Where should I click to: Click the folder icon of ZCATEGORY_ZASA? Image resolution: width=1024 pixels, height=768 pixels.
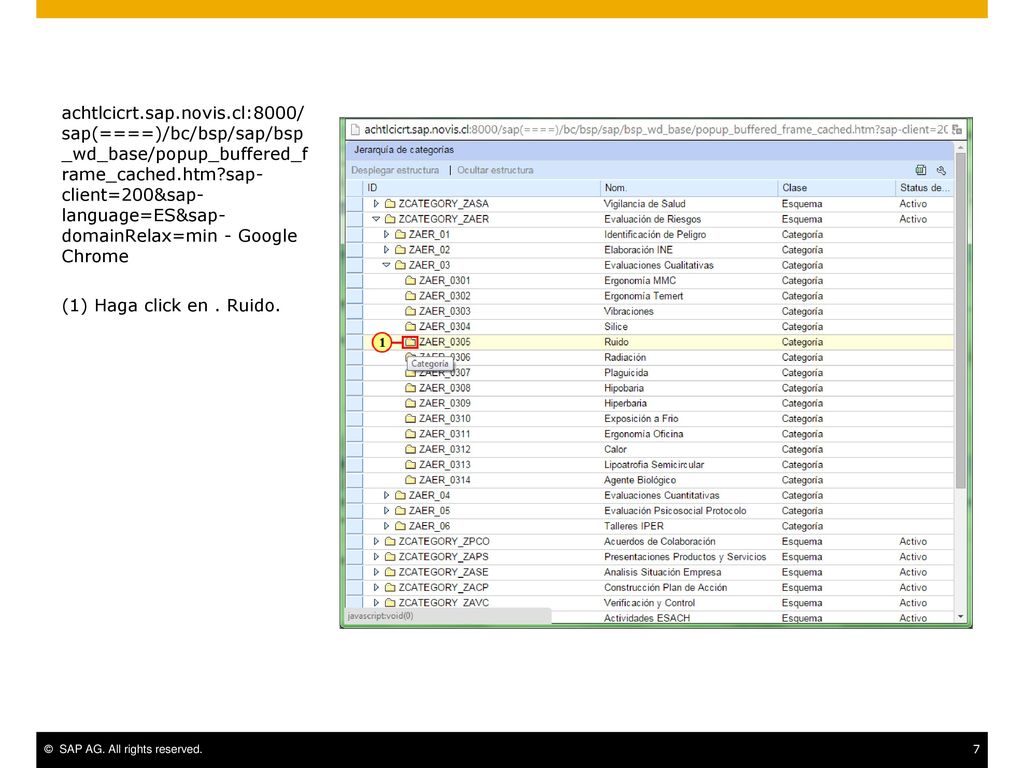[x=390, y=204]
